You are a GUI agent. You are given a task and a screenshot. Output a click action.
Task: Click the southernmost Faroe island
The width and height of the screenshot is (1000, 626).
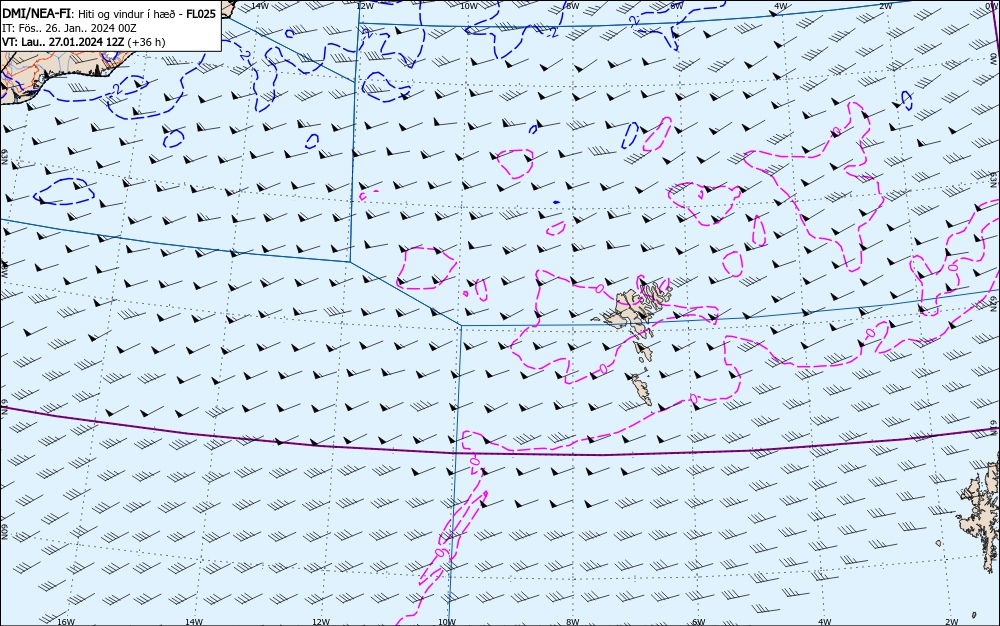[x=640, y=389]
